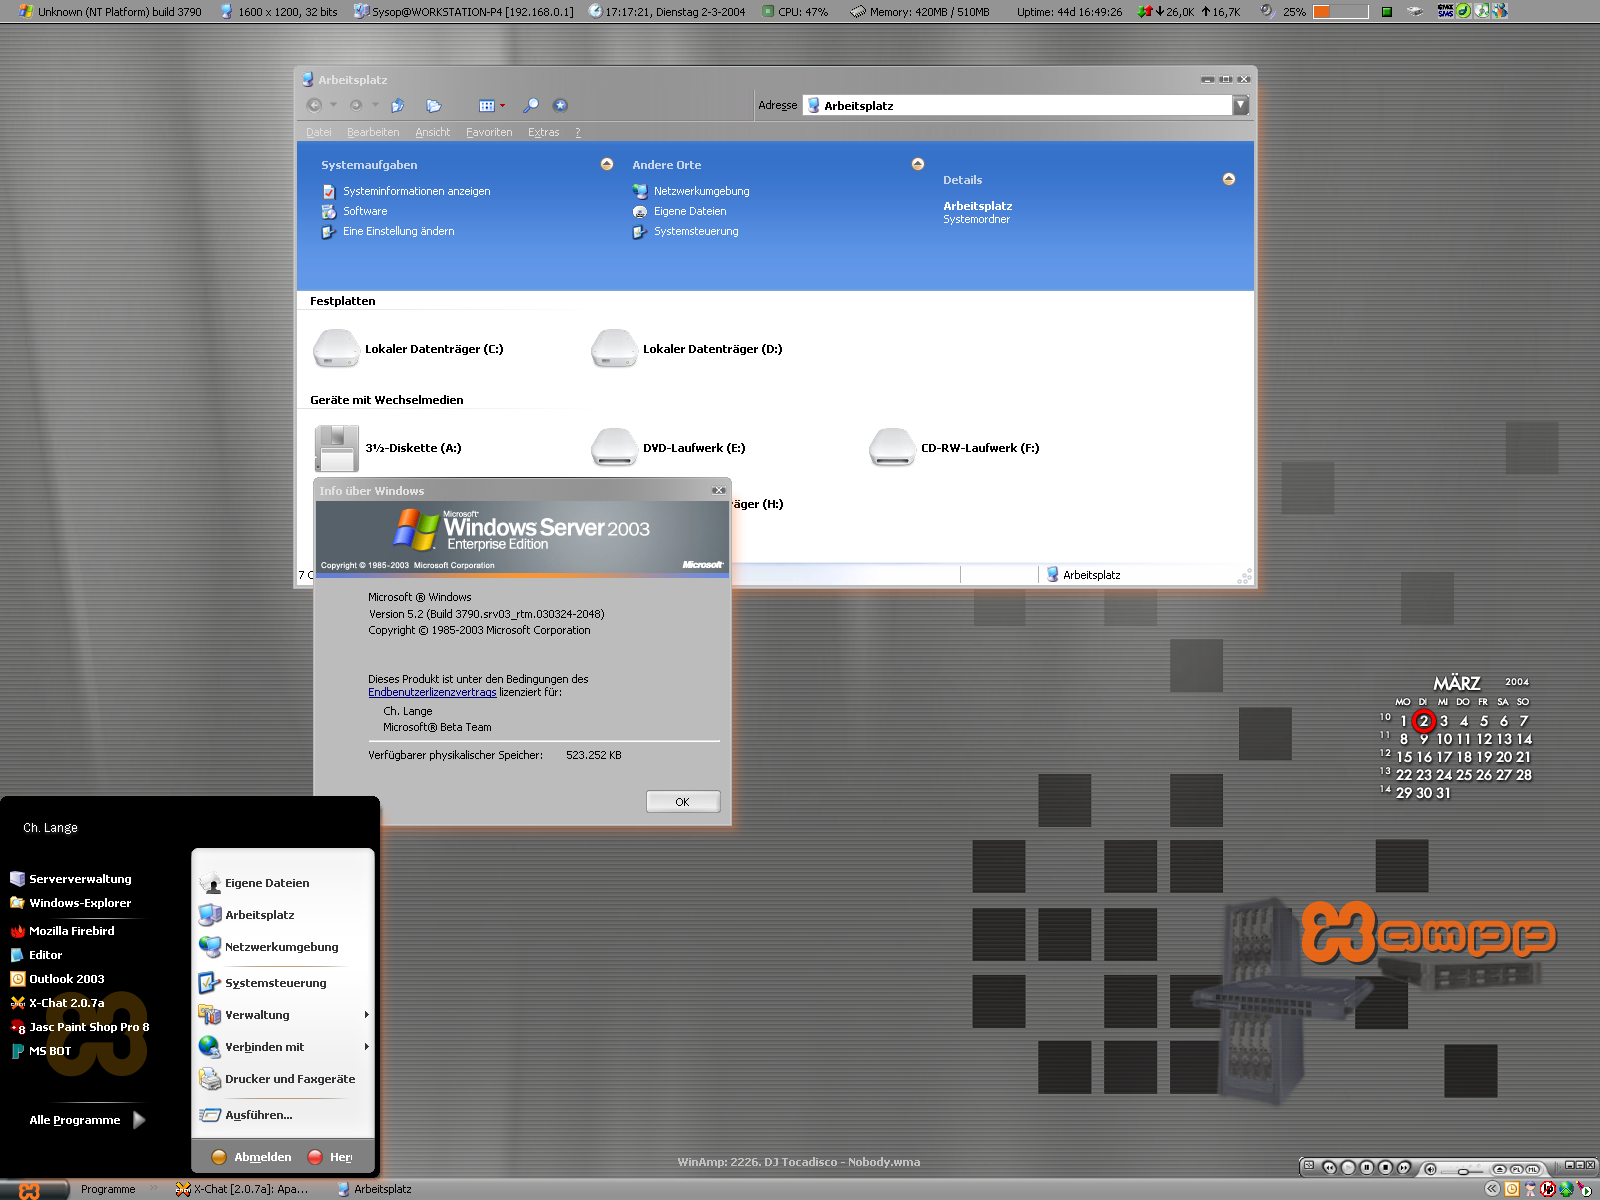The height and width of the screenshot is (1200, 1600).
Task: Collapse the Andere Orte panel
Action: (918, 164)
